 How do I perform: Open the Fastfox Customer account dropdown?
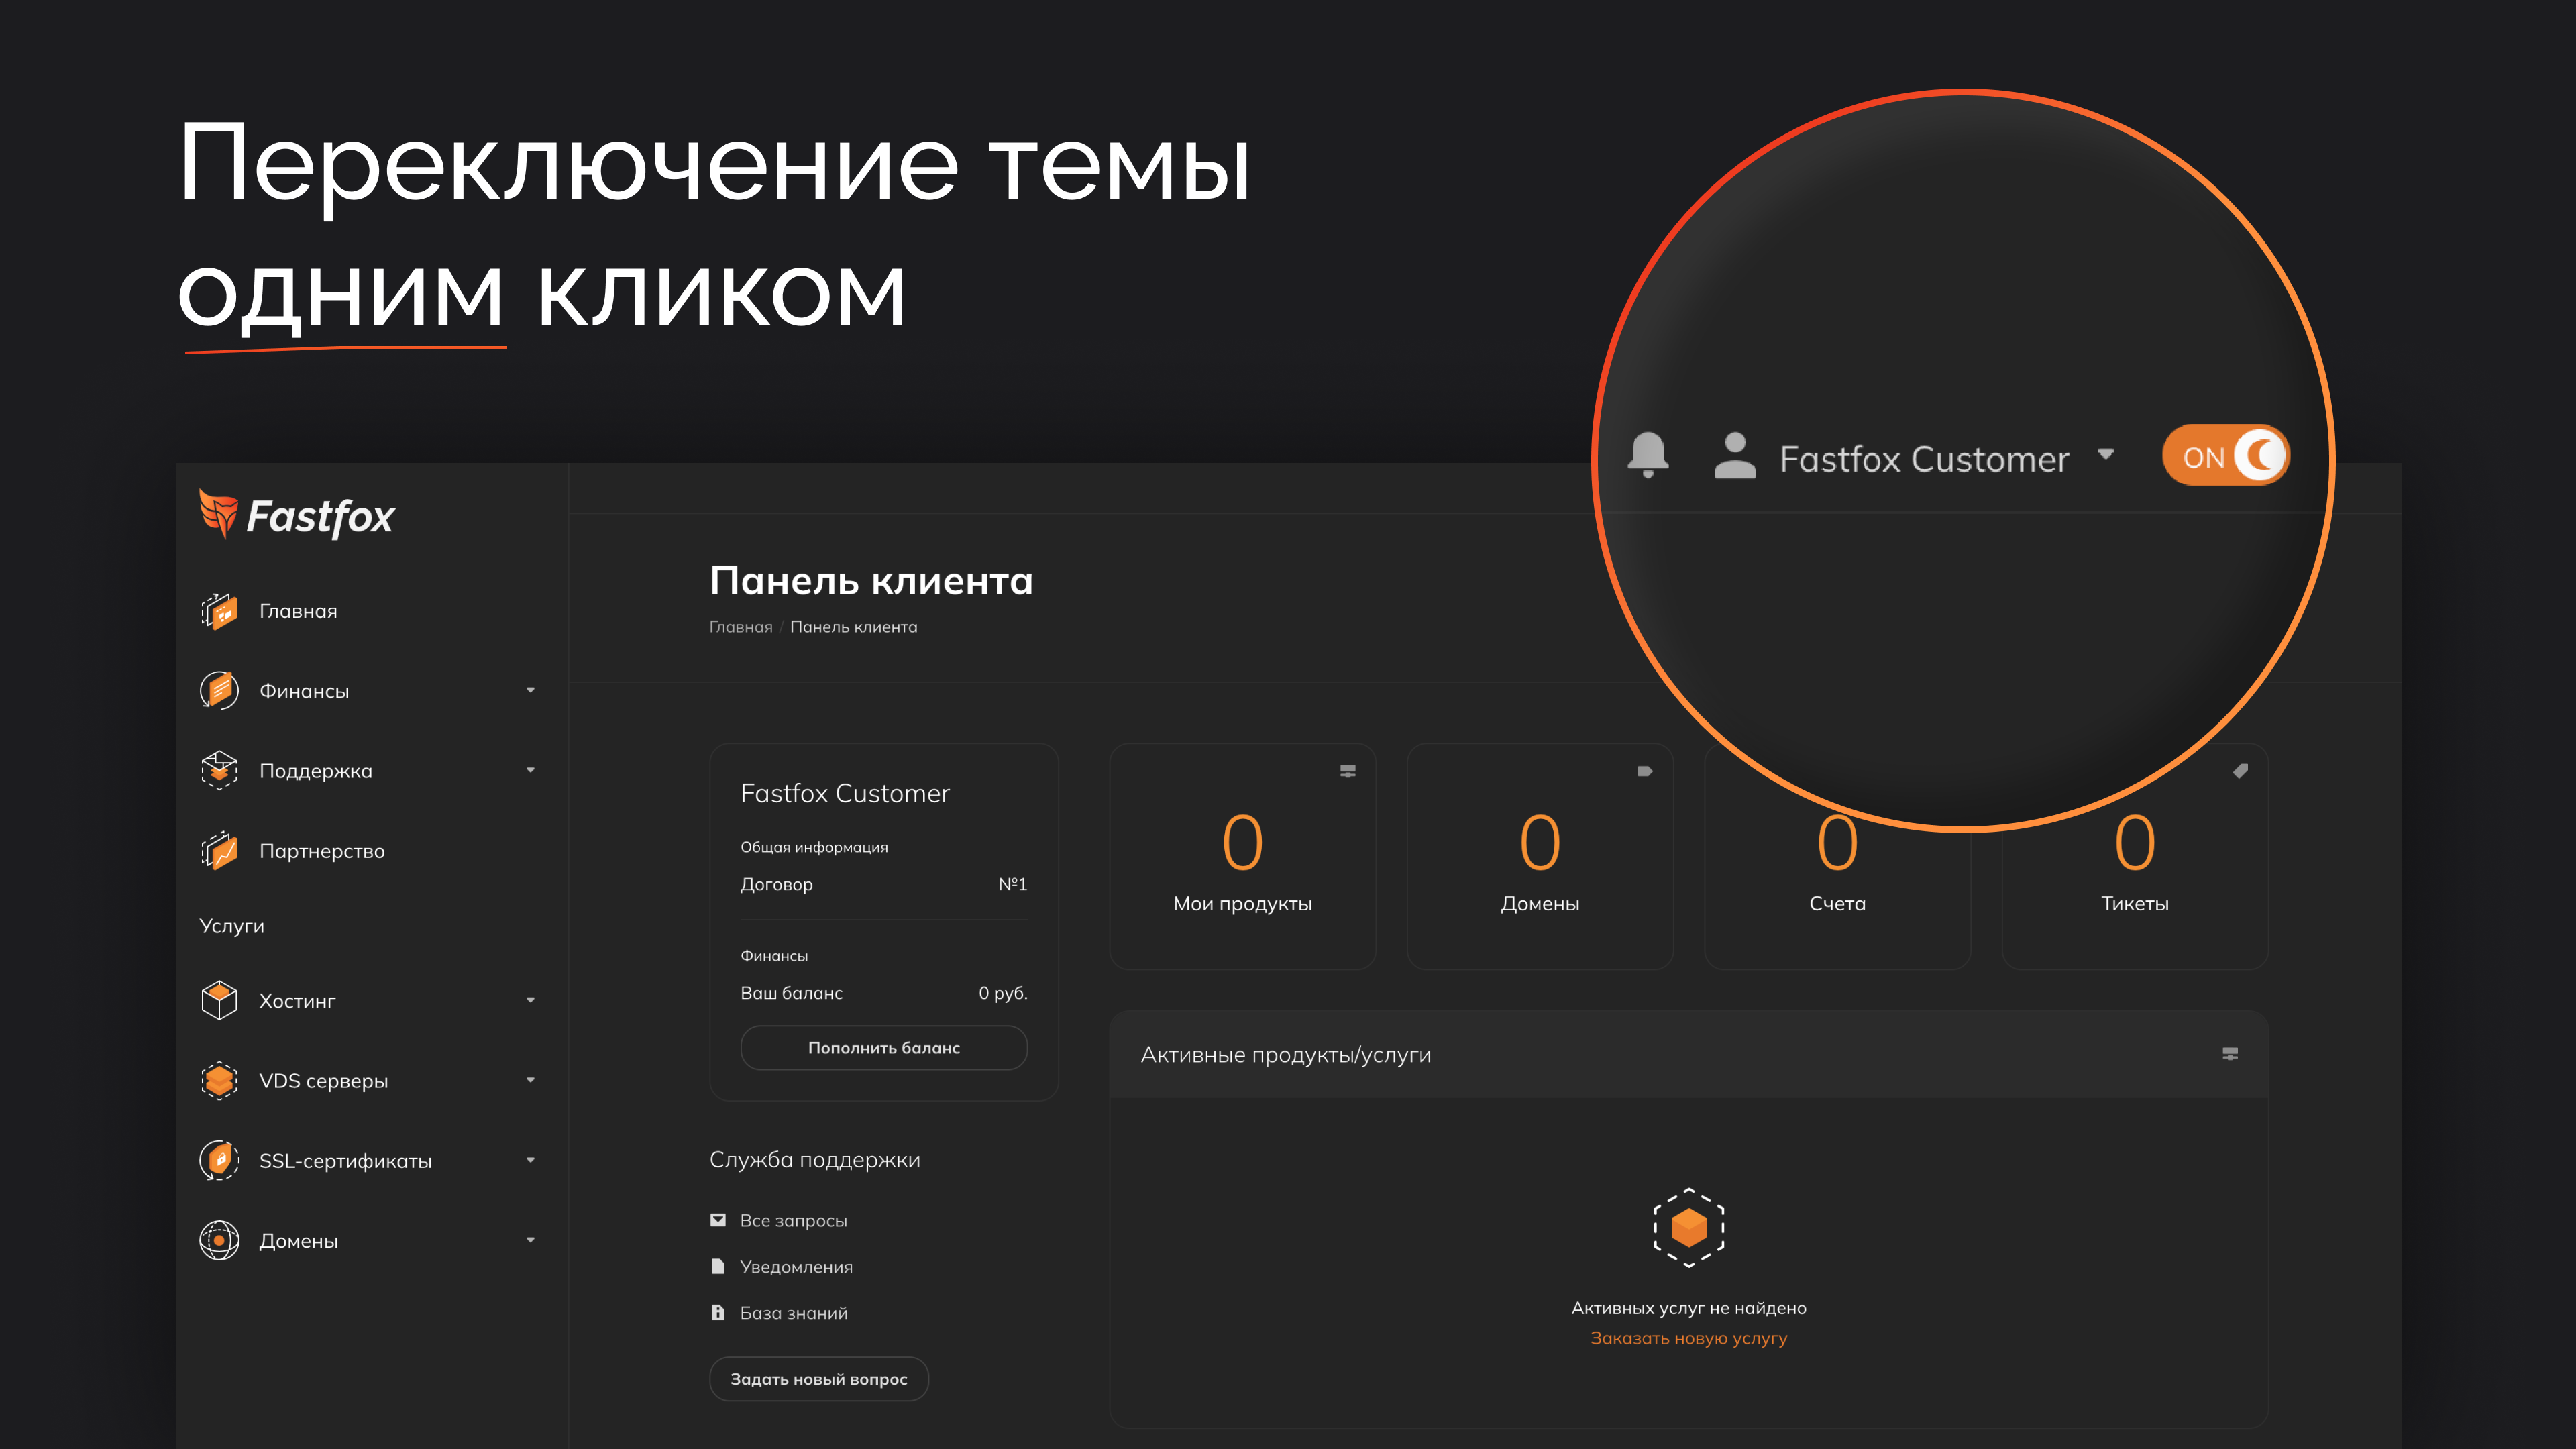coord(1923,459)
